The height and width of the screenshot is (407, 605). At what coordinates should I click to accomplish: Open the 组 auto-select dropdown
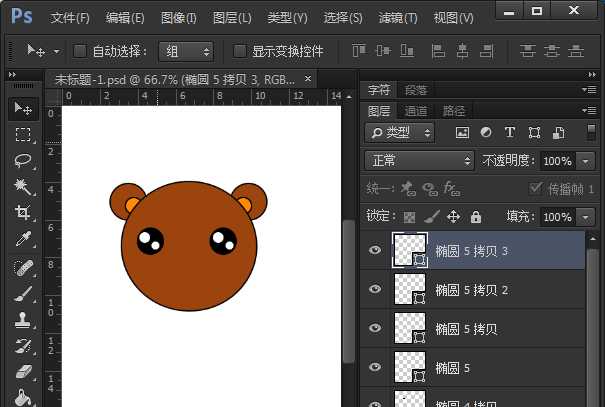point(186,51)
